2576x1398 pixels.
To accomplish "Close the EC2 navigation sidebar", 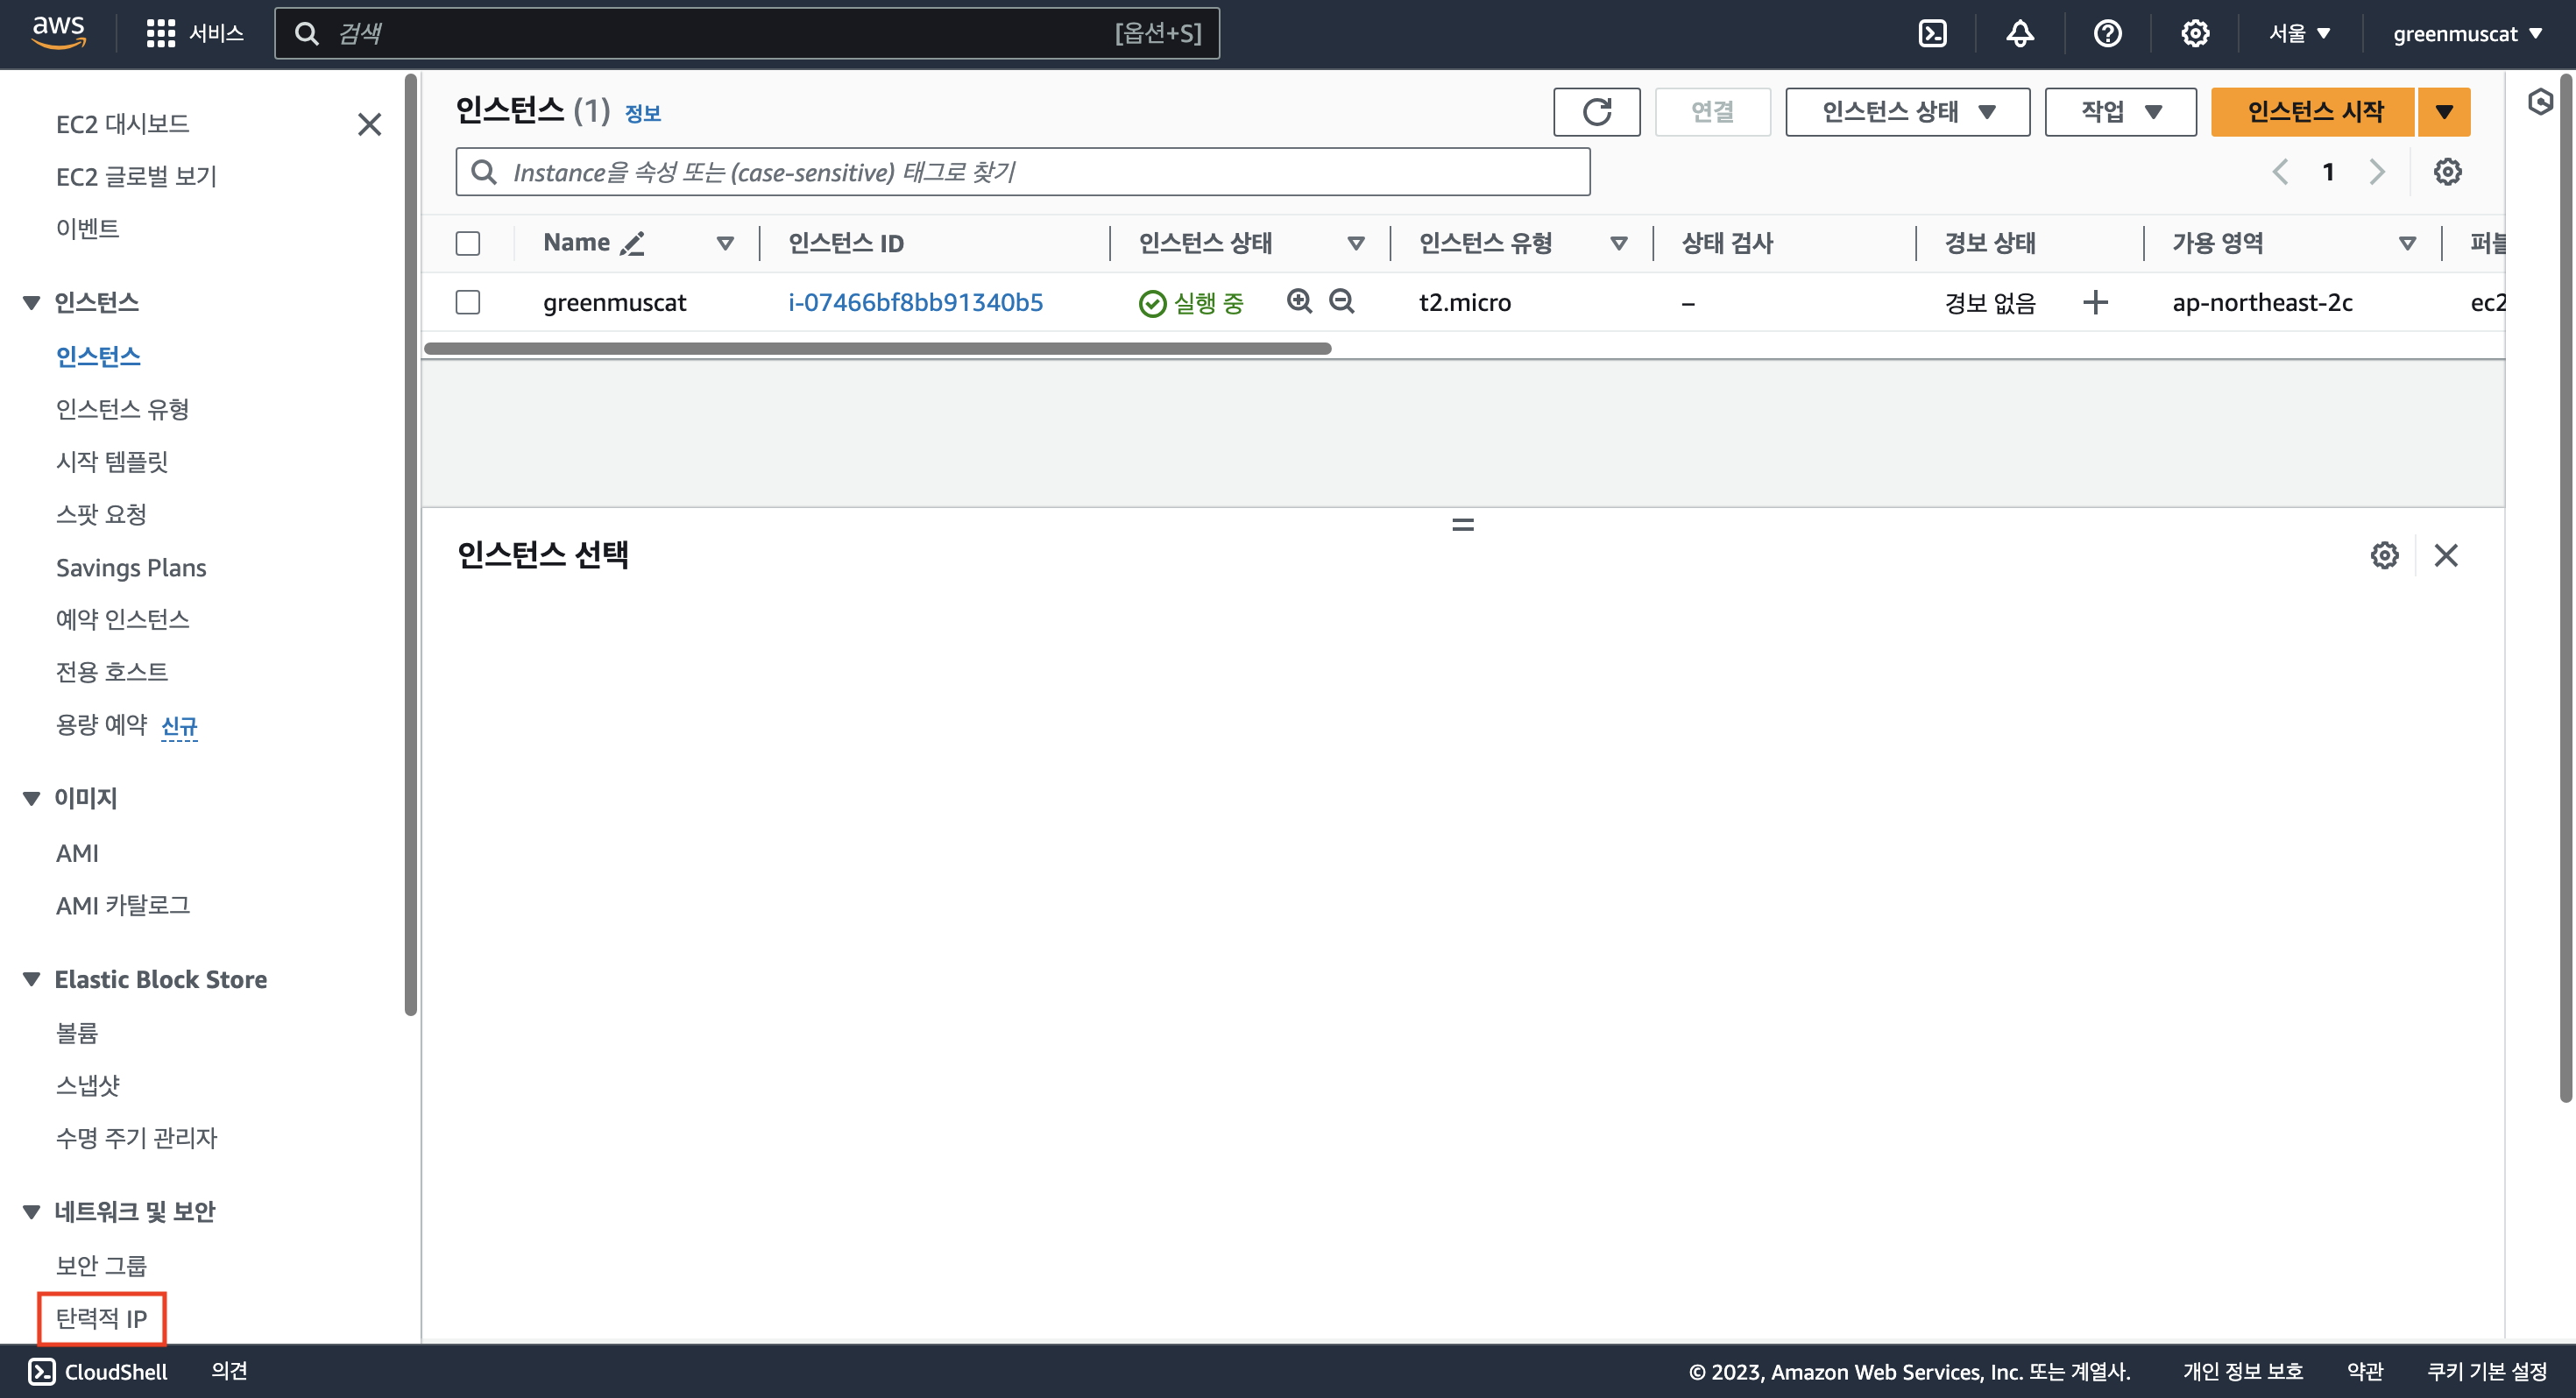I will 370,124.
